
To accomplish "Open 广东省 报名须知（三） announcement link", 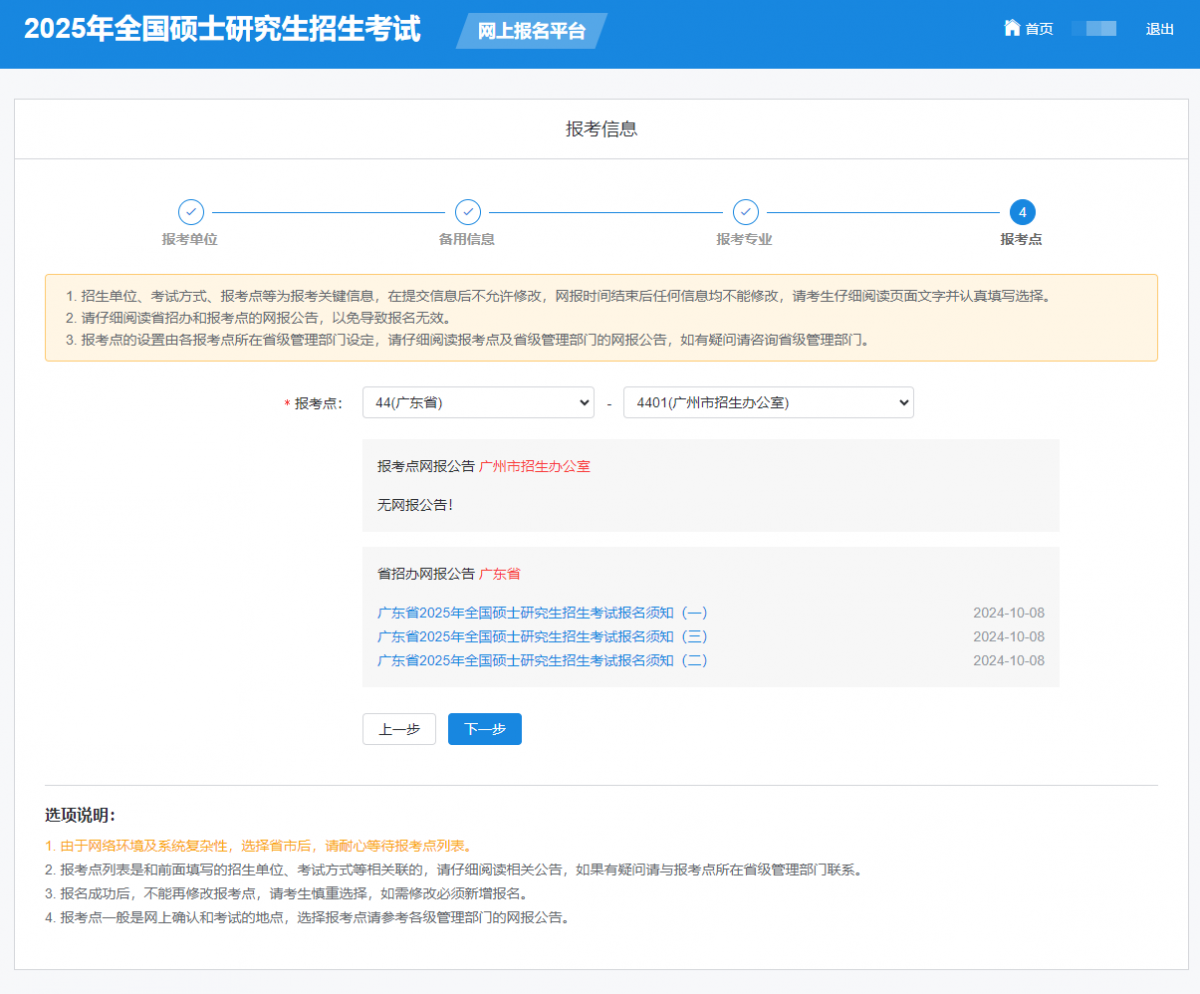I will pyautogui.click(x=543, y=637).
